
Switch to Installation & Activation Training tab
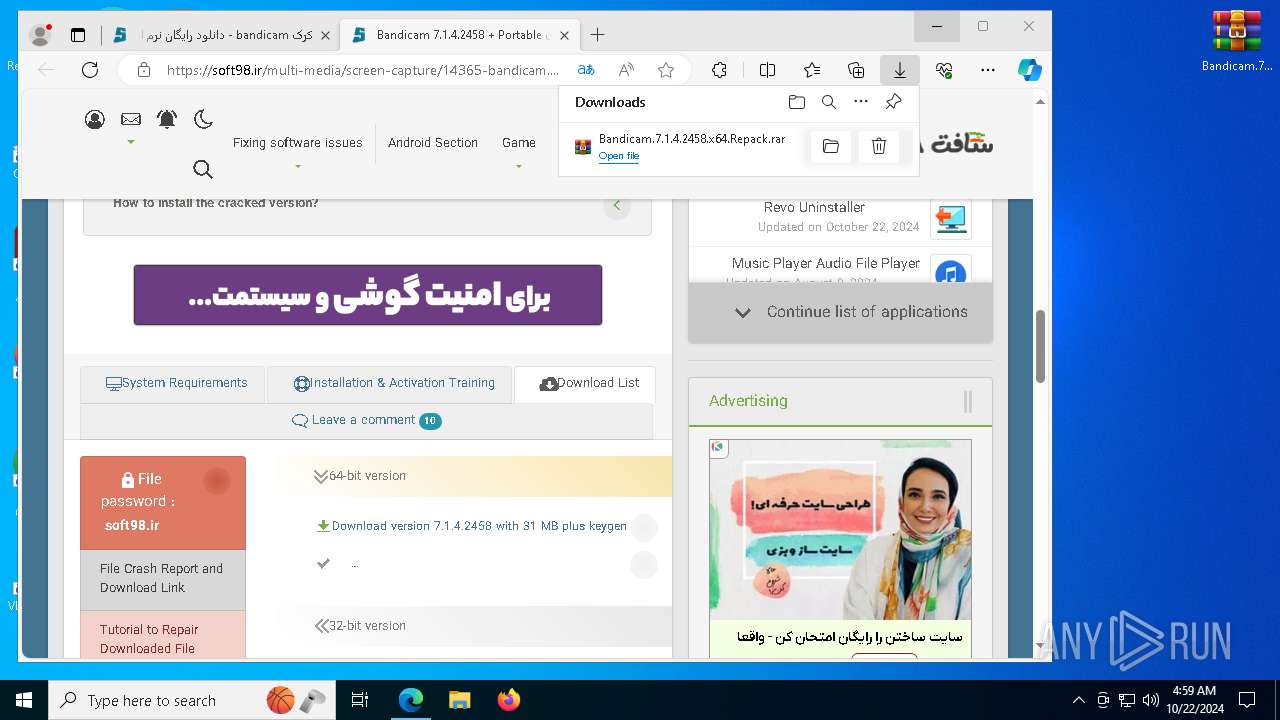(389, 384)
